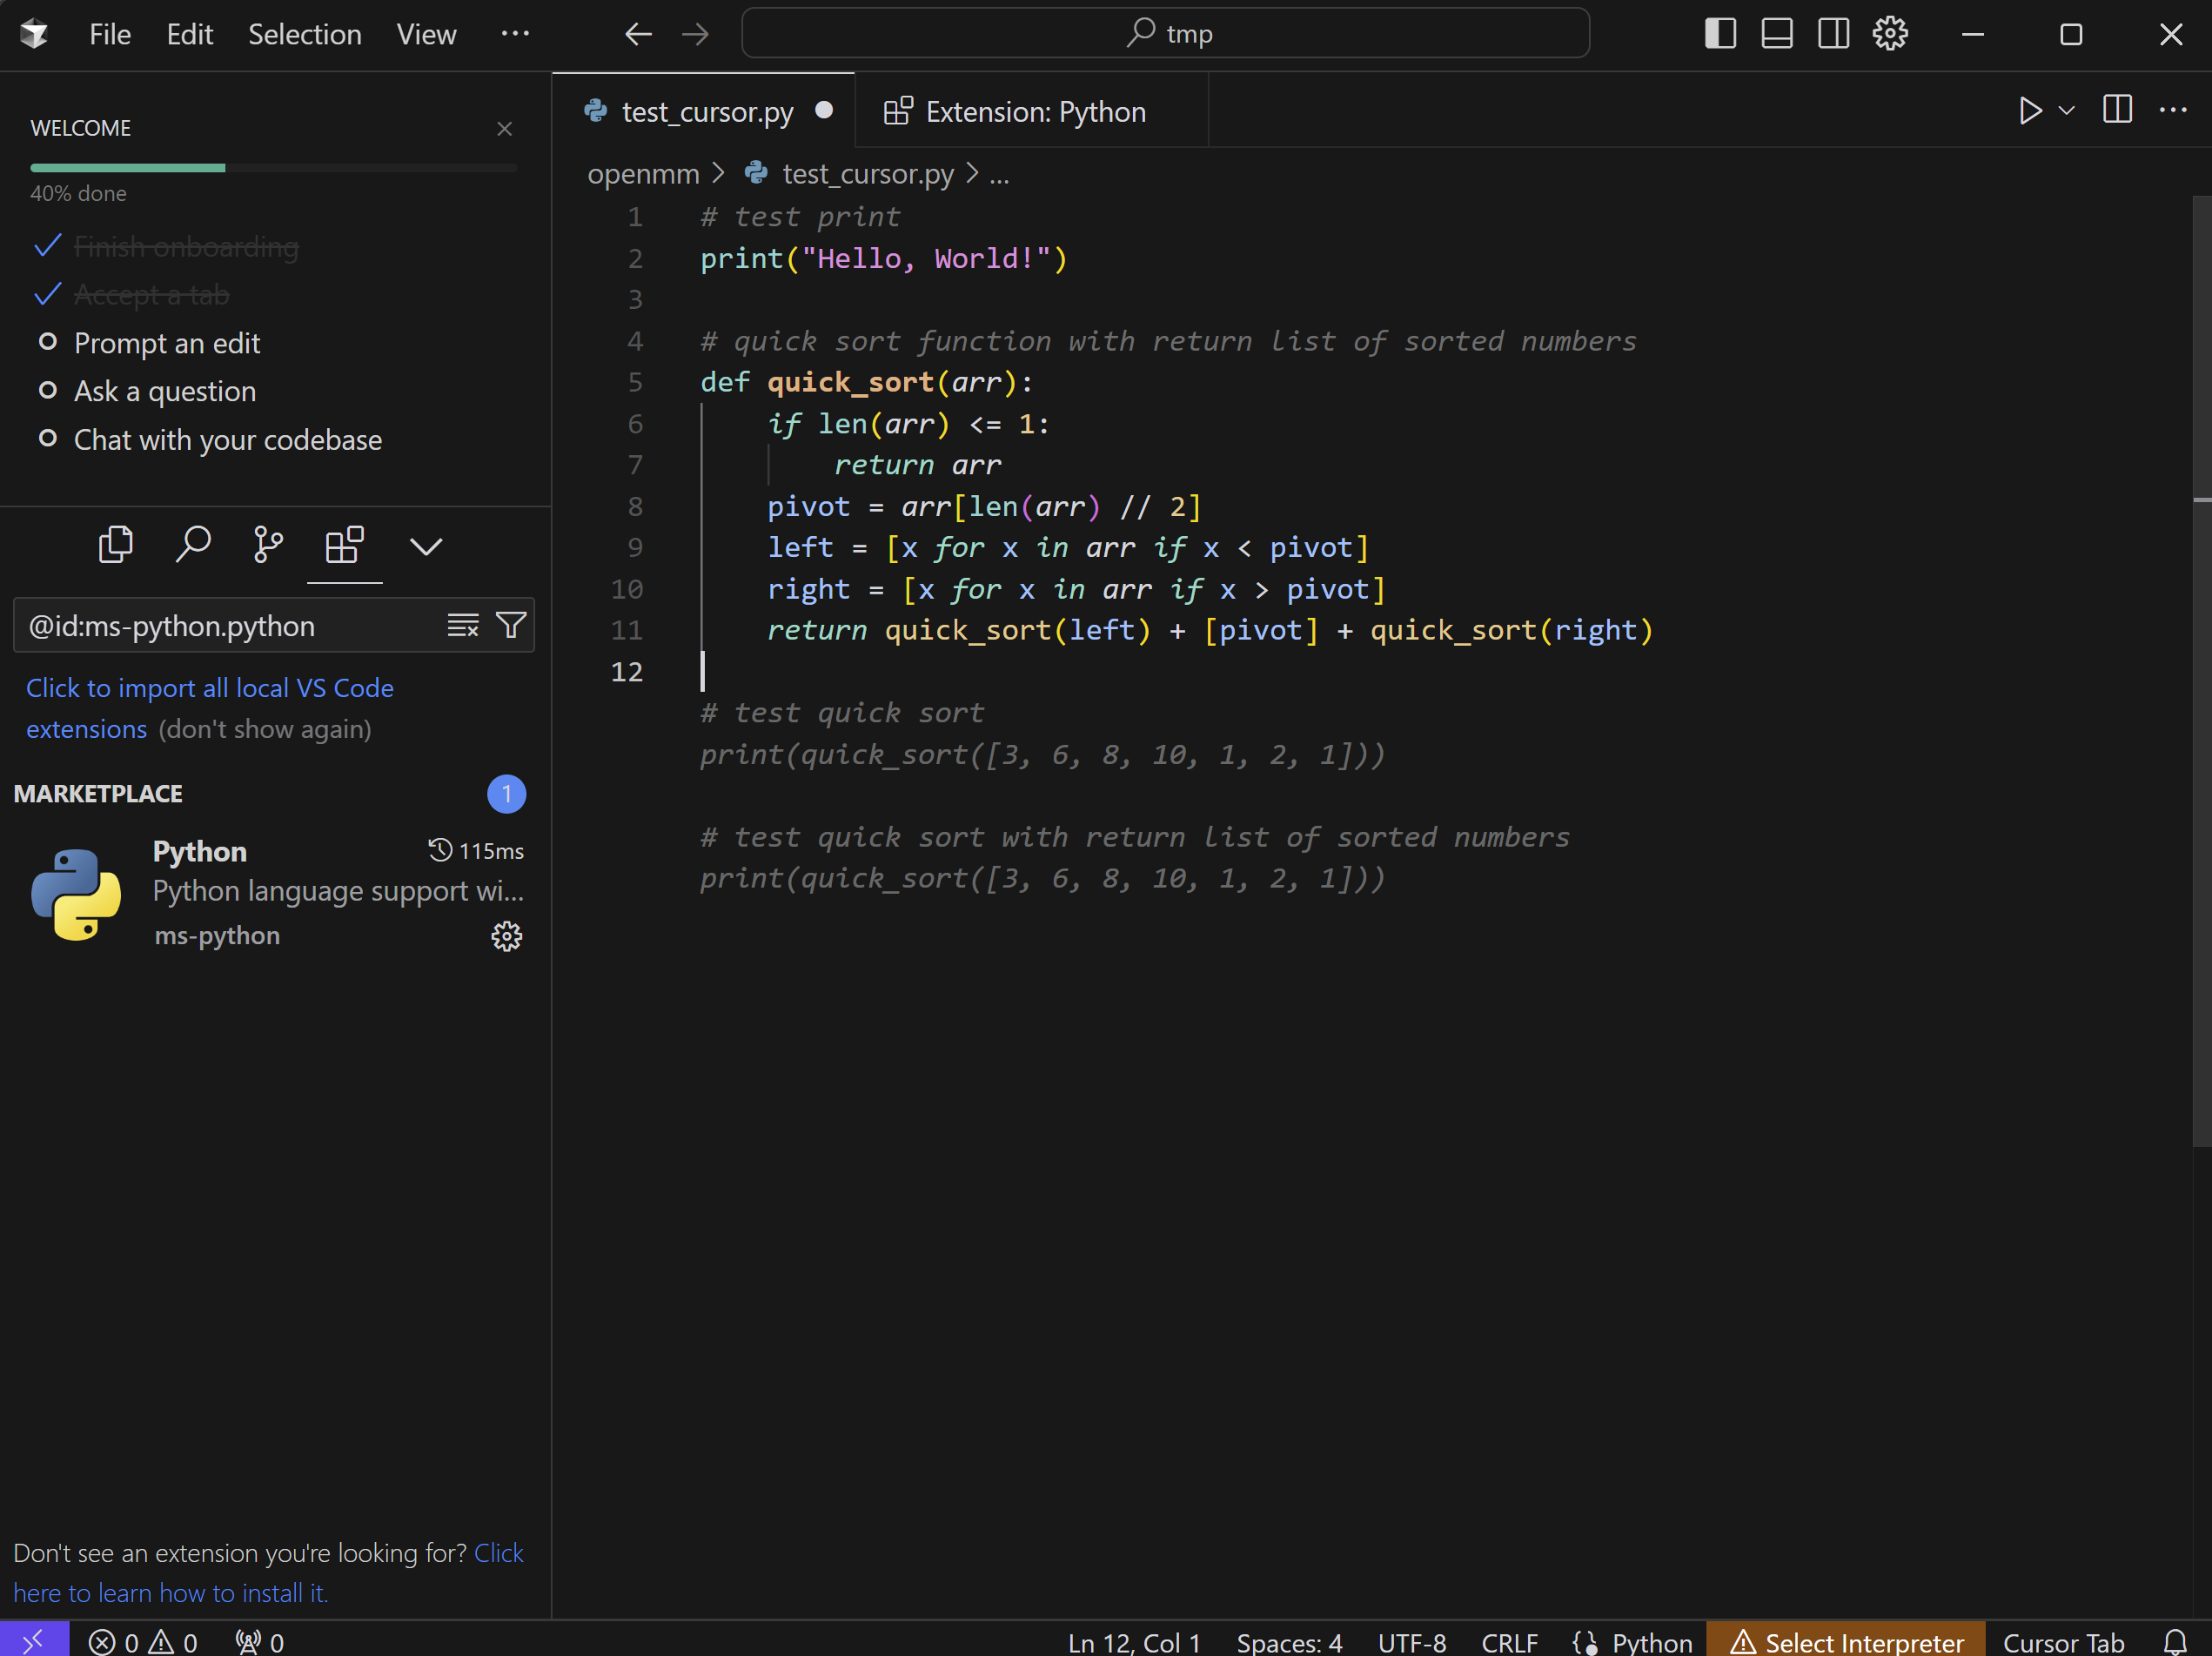The height and width of the screenshot is (1656, 2212).
Task: Click the marketplace count badge showing 1
Action: tap(507, 794)
